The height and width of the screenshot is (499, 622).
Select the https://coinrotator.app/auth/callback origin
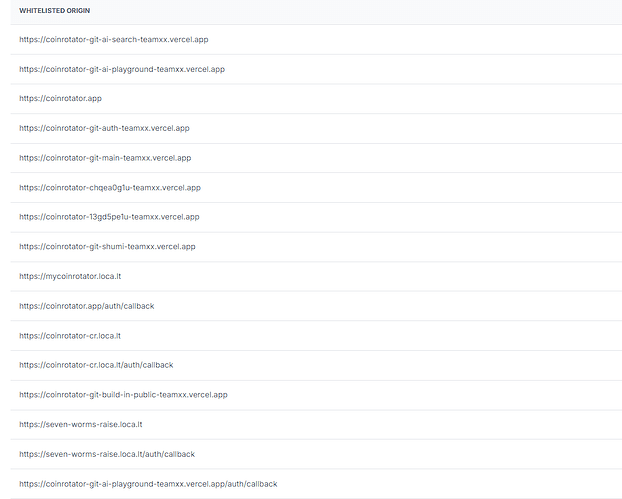(86, 306)
